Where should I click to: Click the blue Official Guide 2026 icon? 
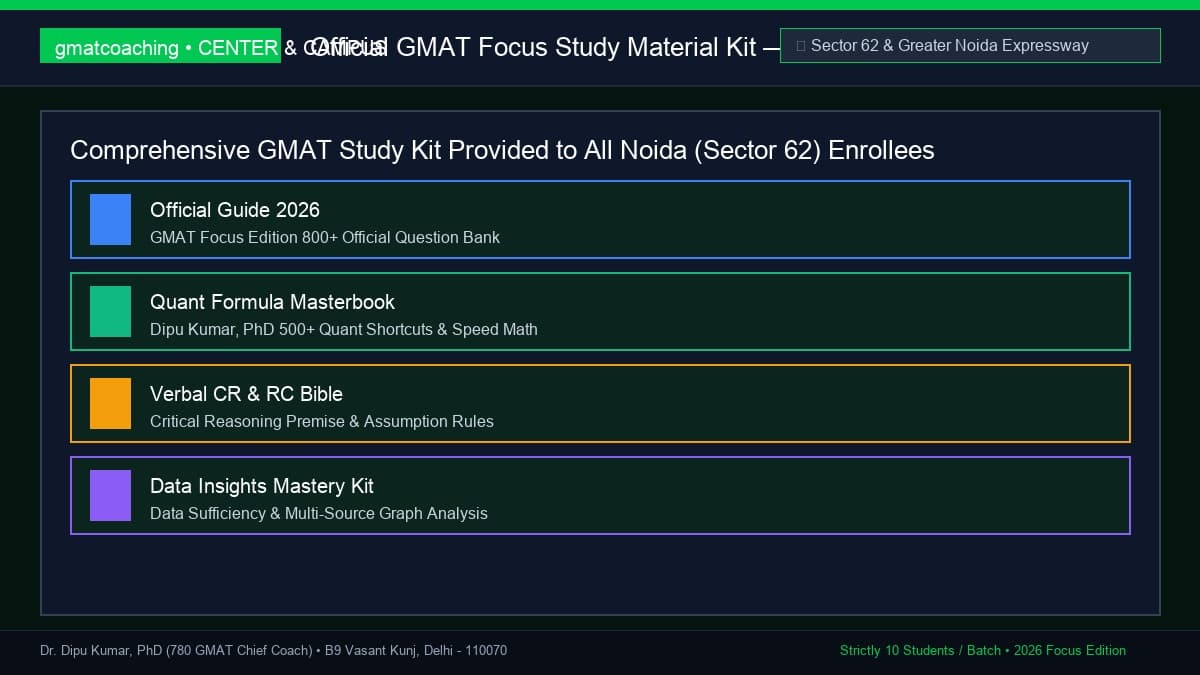pos(110,219)
